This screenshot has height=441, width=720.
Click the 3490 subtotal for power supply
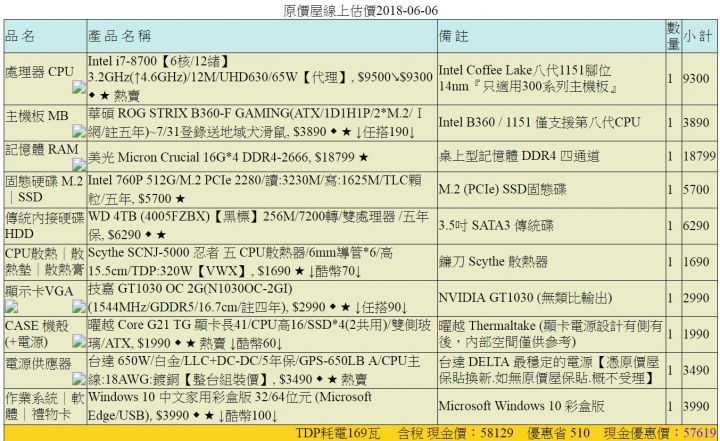pyautogui.click(x=696, y=370)
